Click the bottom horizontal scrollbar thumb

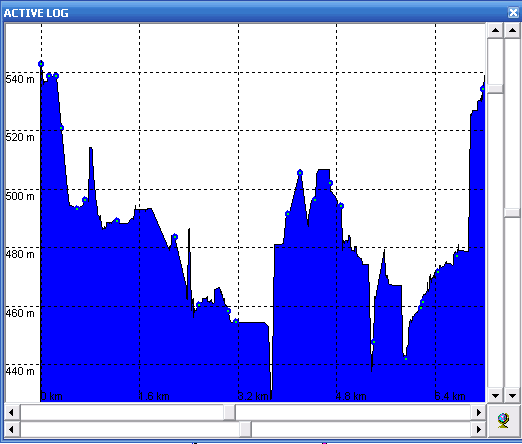pos(245,429)
